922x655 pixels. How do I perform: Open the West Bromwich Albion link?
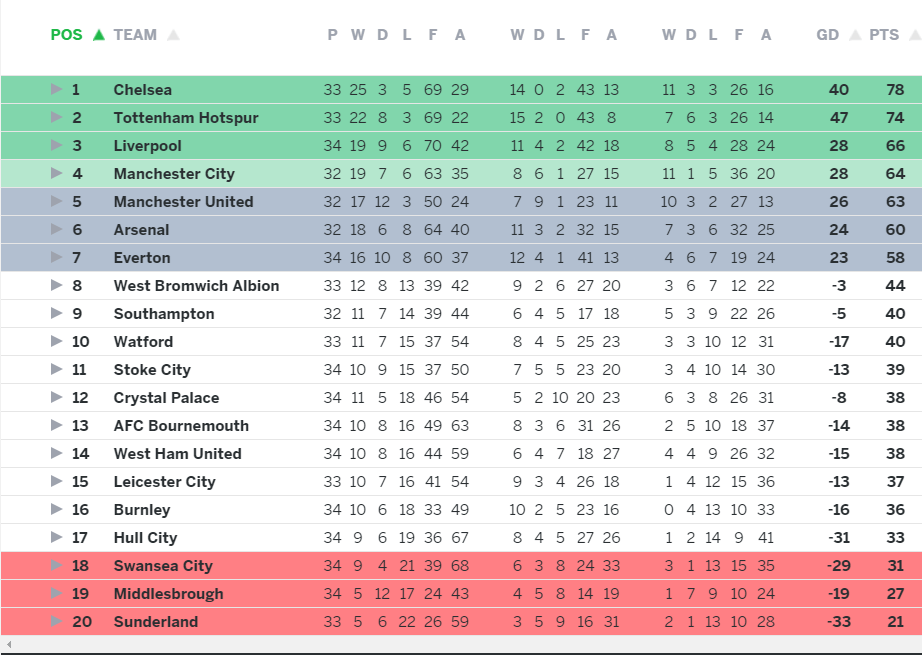click(196, 286)
